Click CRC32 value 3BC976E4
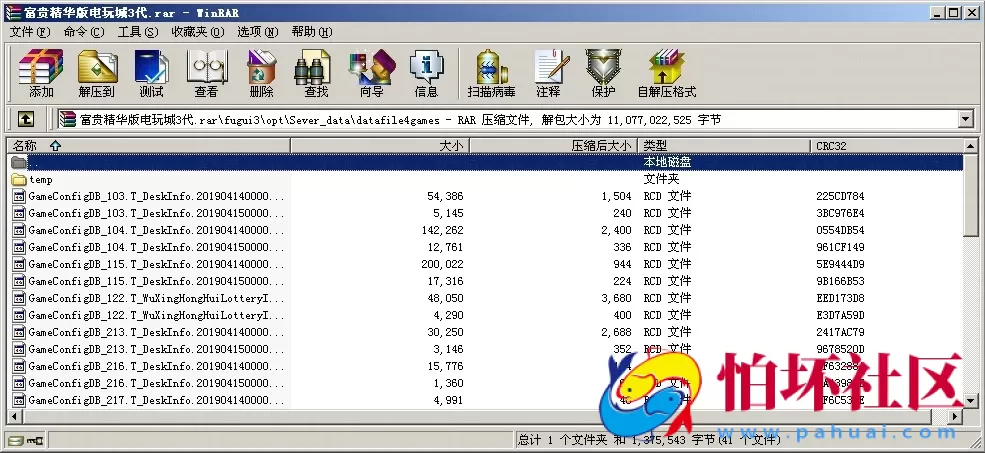 [840, 213]
